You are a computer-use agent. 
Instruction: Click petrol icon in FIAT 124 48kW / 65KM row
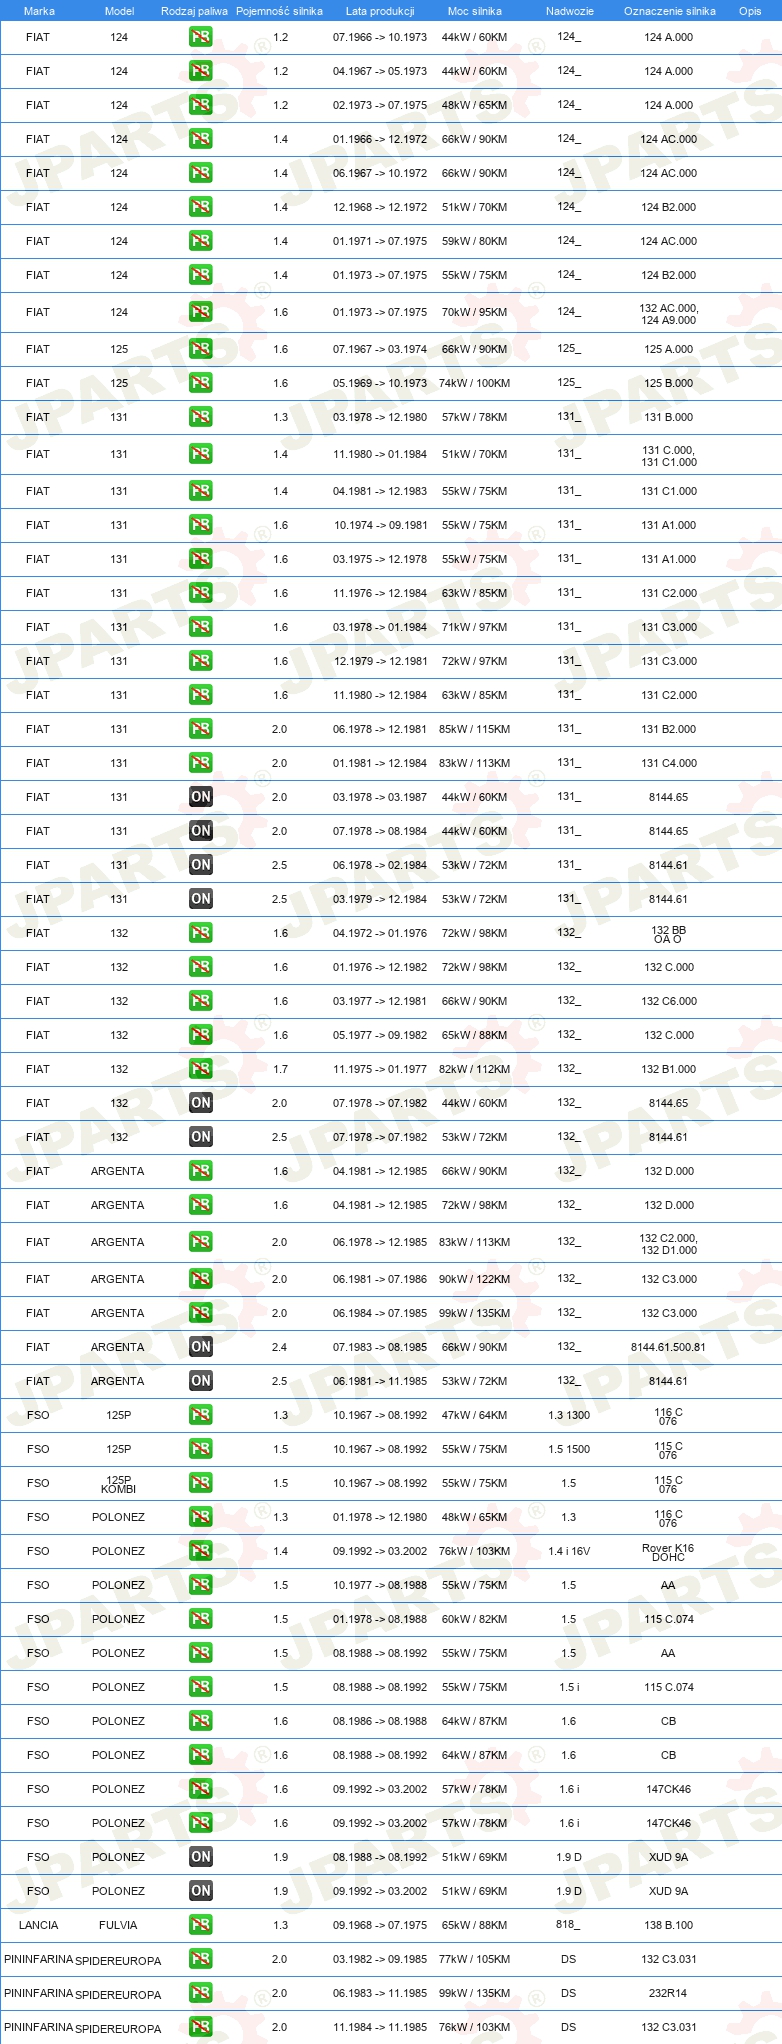pyautogui.click(x=201, y=105)
